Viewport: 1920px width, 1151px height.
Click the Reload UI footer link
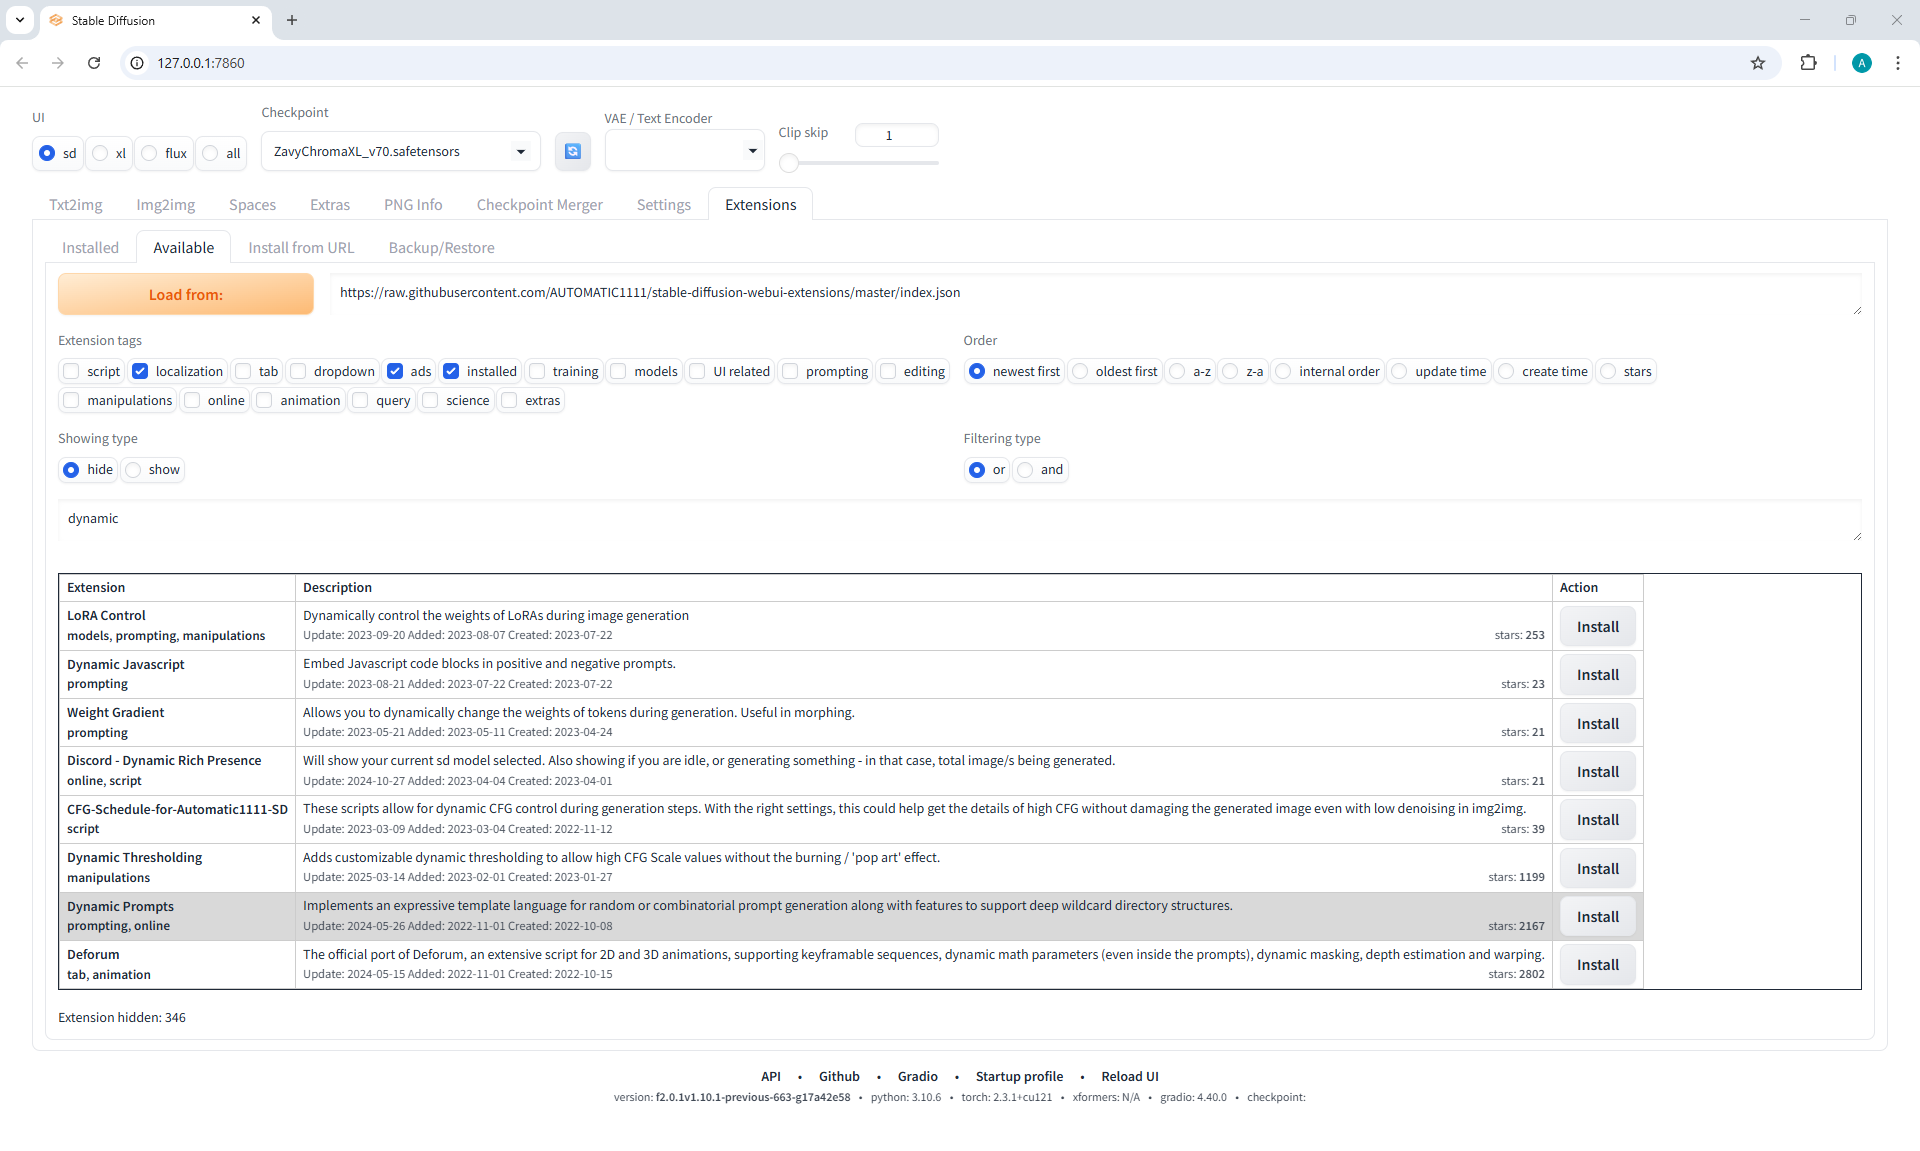point(1129,1077)
